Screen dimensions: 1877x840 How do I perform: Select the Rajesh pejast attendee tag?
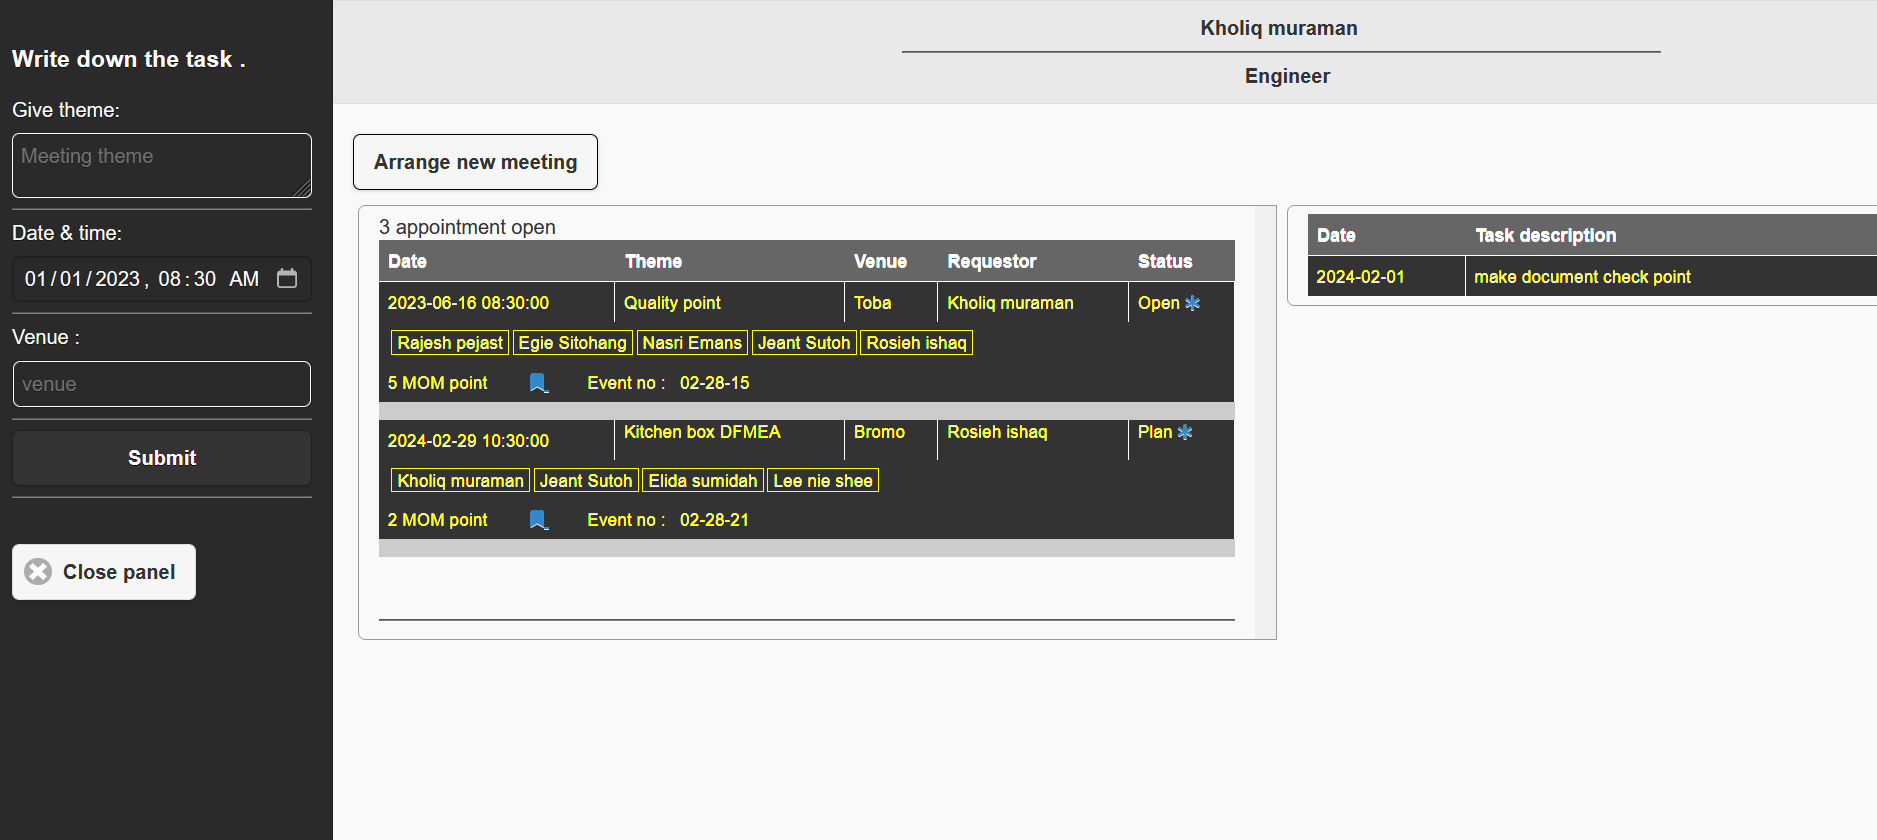click(450, 343)
